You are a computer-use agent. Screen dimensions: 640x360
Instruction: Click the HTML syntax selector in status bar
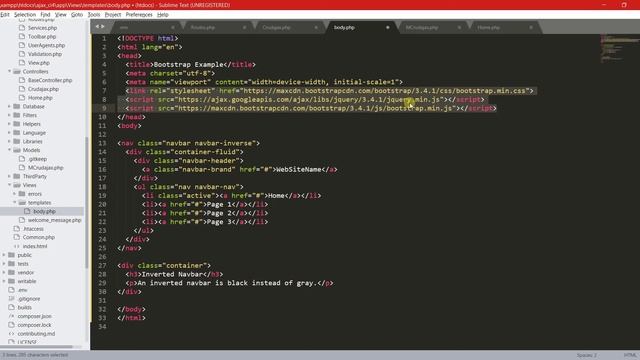point(629,355)
